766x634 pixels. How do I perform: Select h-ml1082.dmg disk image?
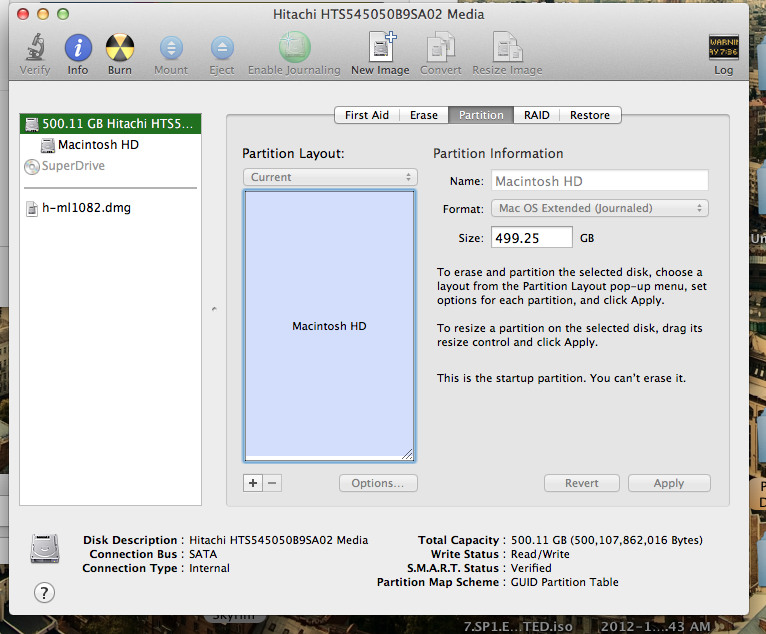point(78,208)
